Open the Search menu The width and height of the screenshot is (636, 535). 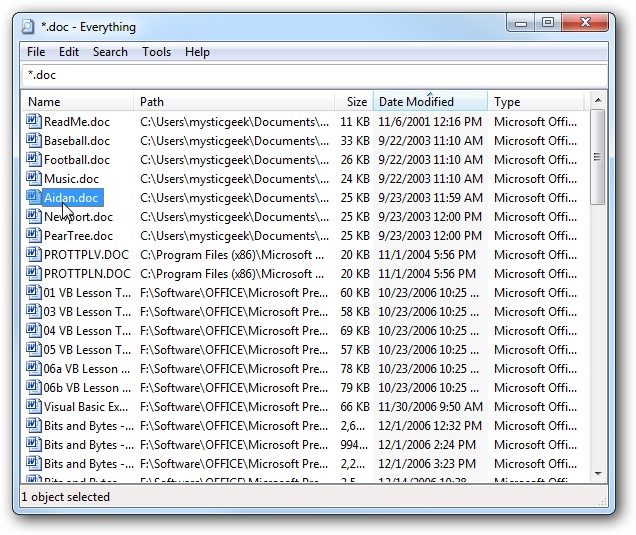pos(110,52)
